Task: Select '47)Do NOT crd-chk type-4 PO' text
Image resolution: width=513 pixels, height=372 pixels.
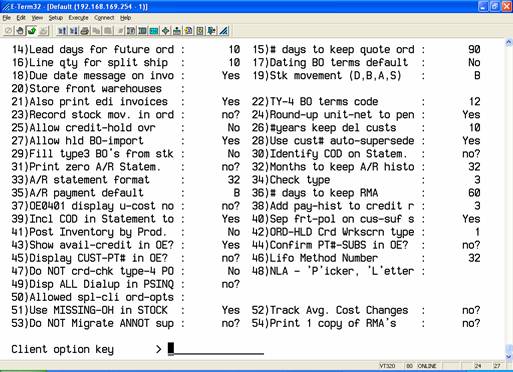Action: click(93, 270)
